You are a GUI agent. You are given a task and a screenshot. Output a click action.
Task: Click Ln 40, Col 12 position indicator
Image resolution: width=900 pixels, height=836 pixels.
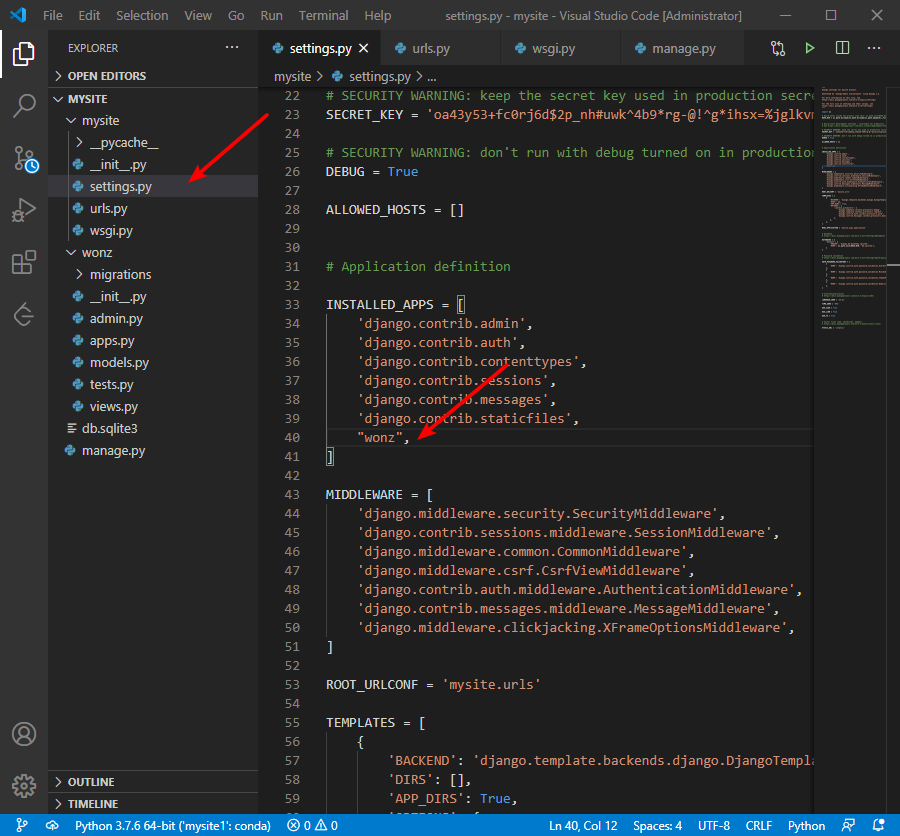coord(583,826)
